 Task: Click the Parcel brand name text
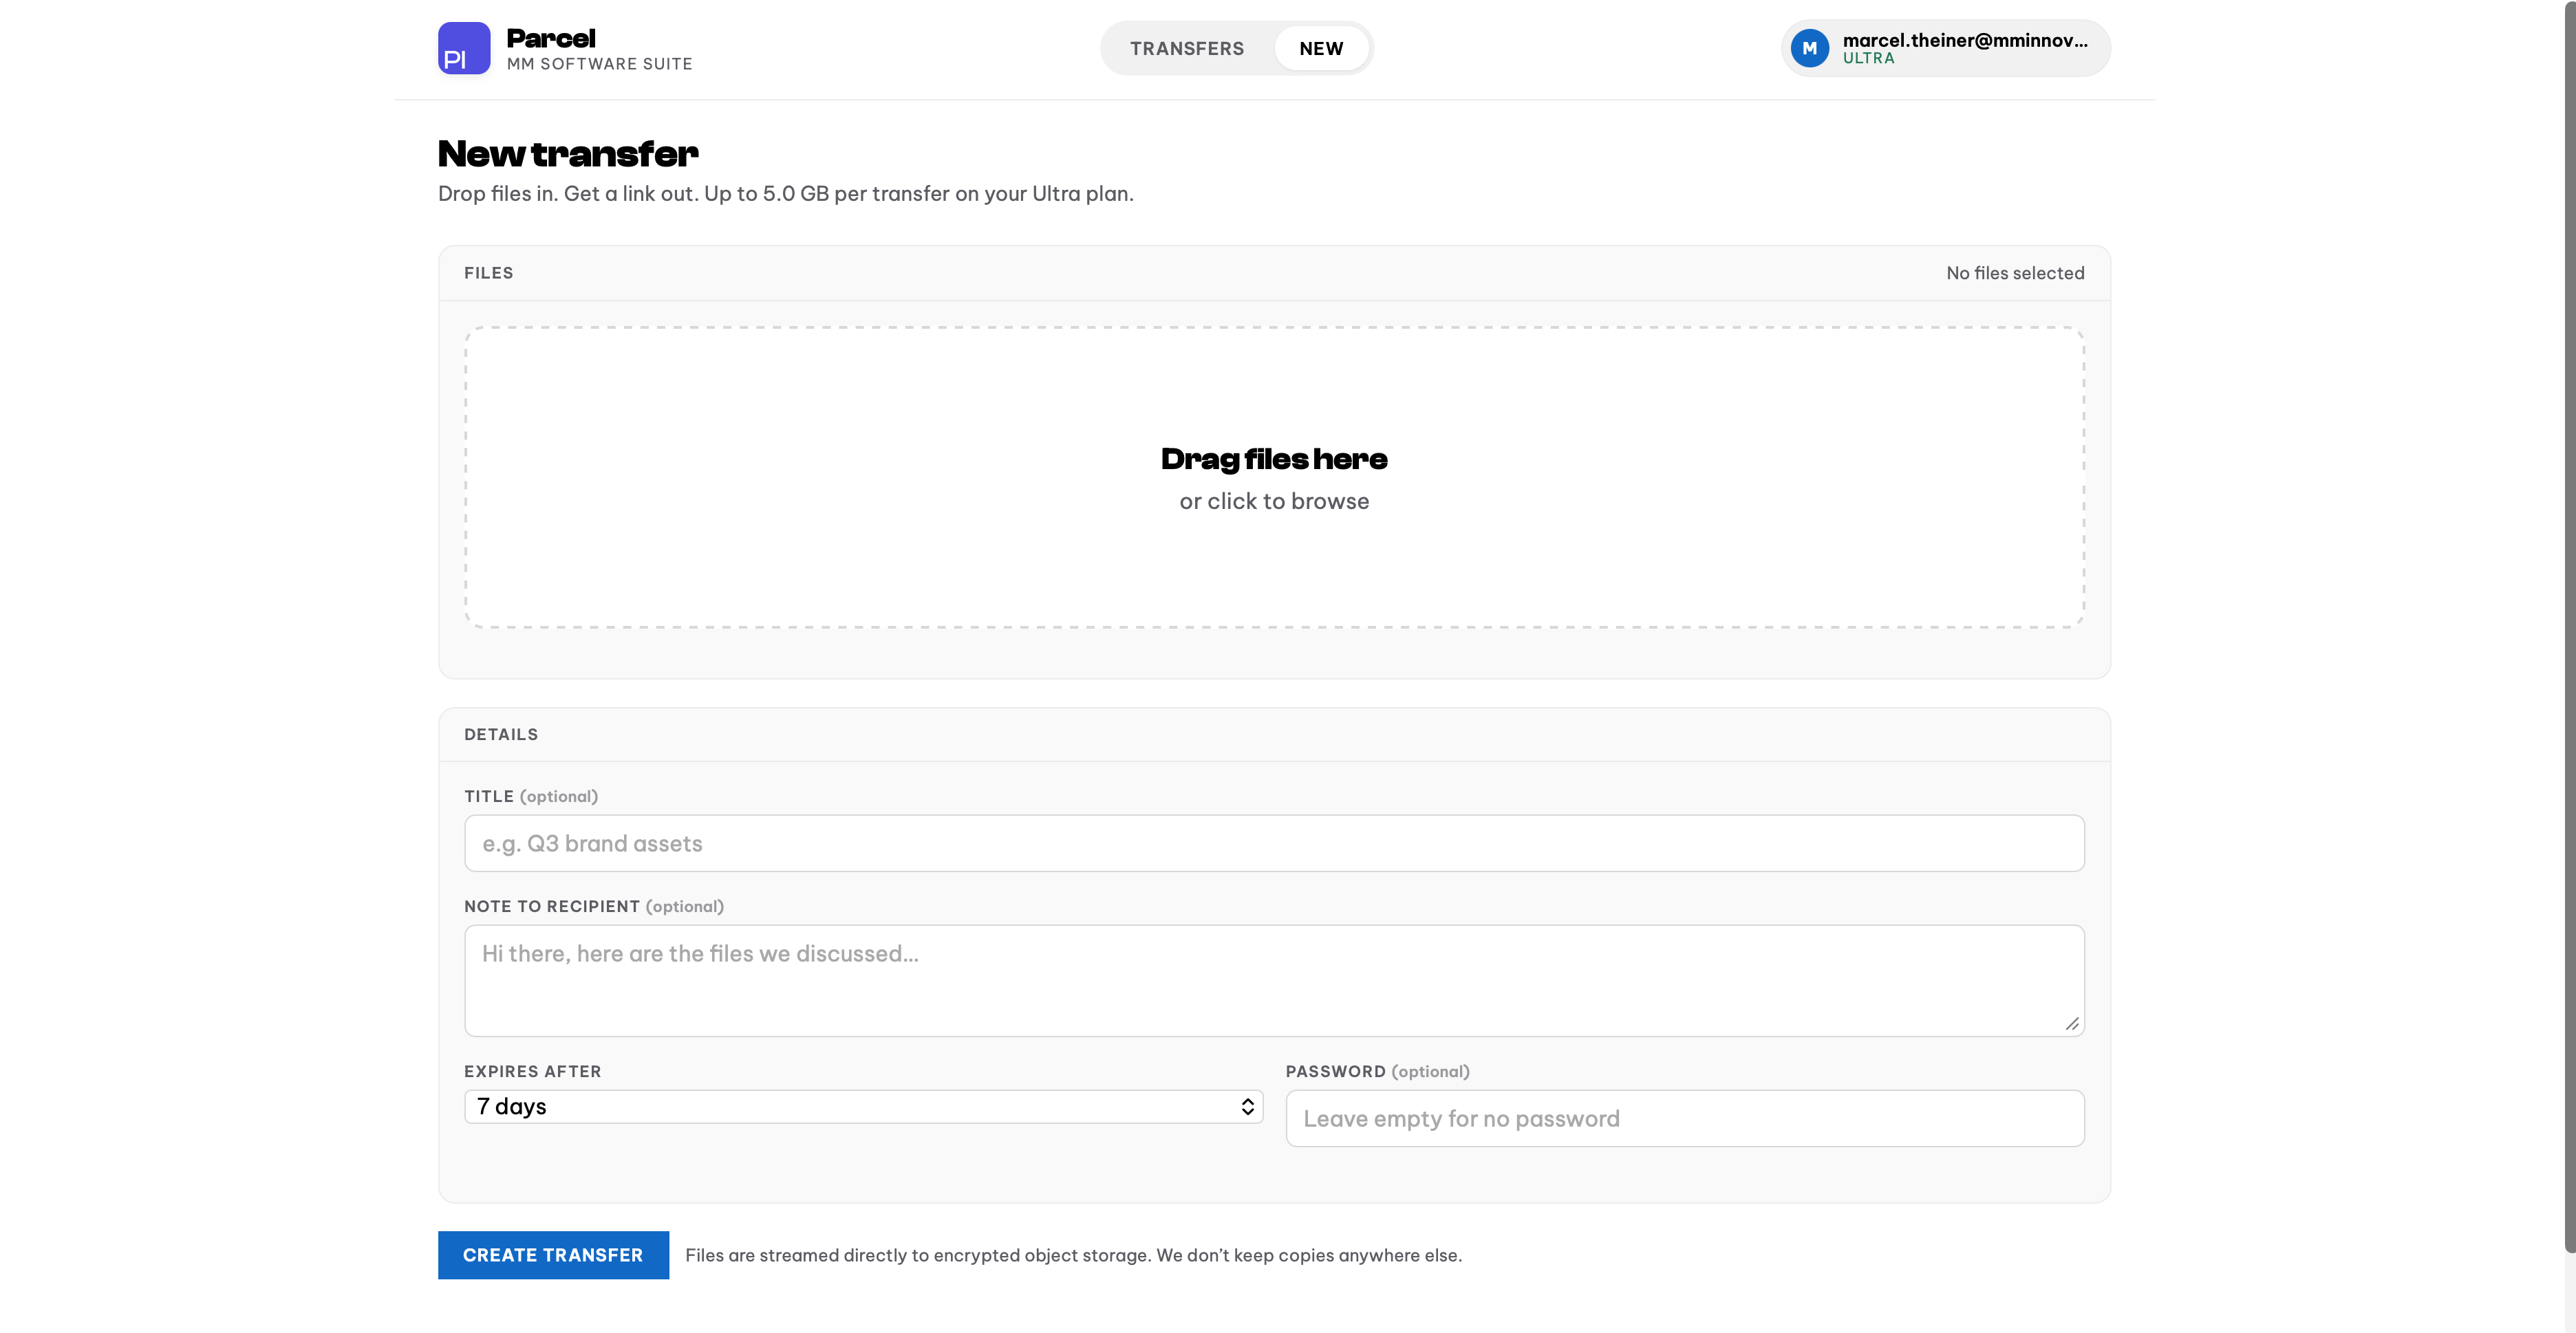[x=551, y=38]
